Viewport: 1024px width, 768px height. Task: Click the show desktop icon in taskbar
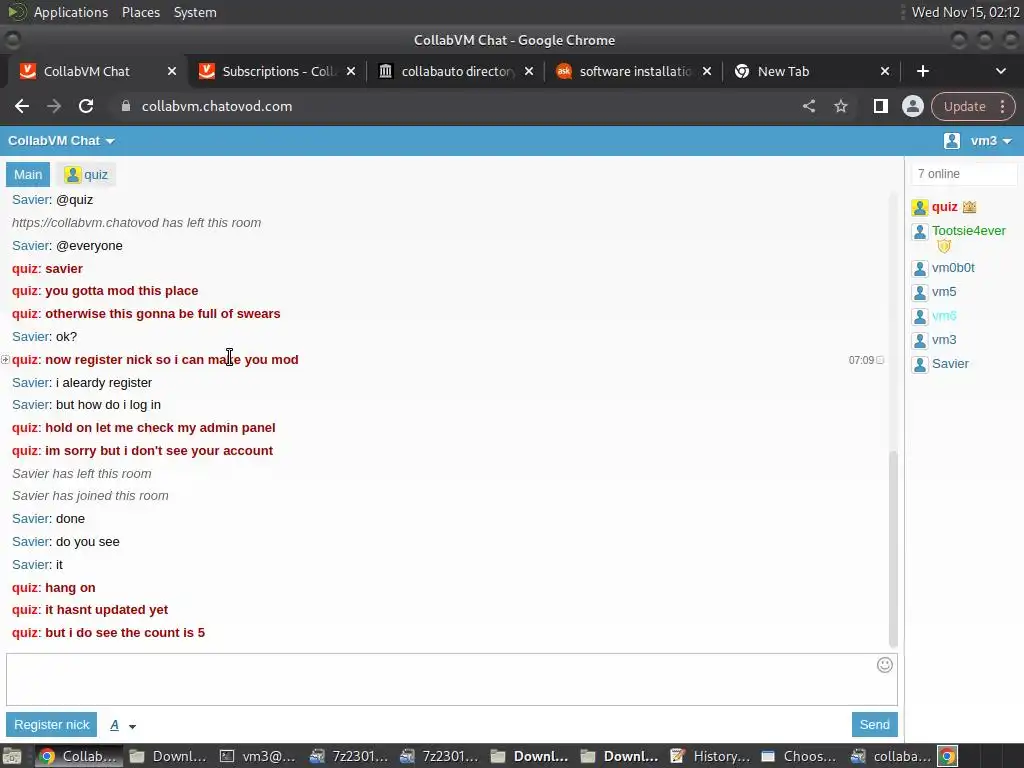pyautogui.click(x=12, y=756)
